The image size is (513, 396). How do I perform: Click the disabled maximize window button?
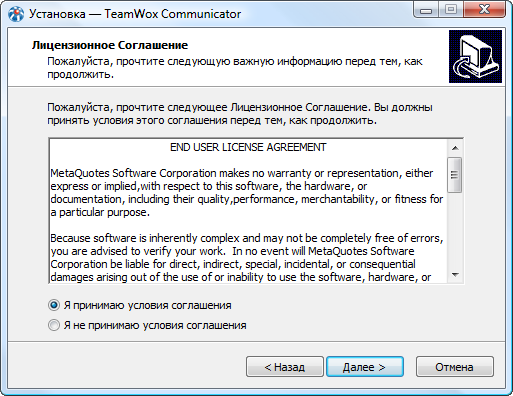pyautogui.click(x=451, y=10)
